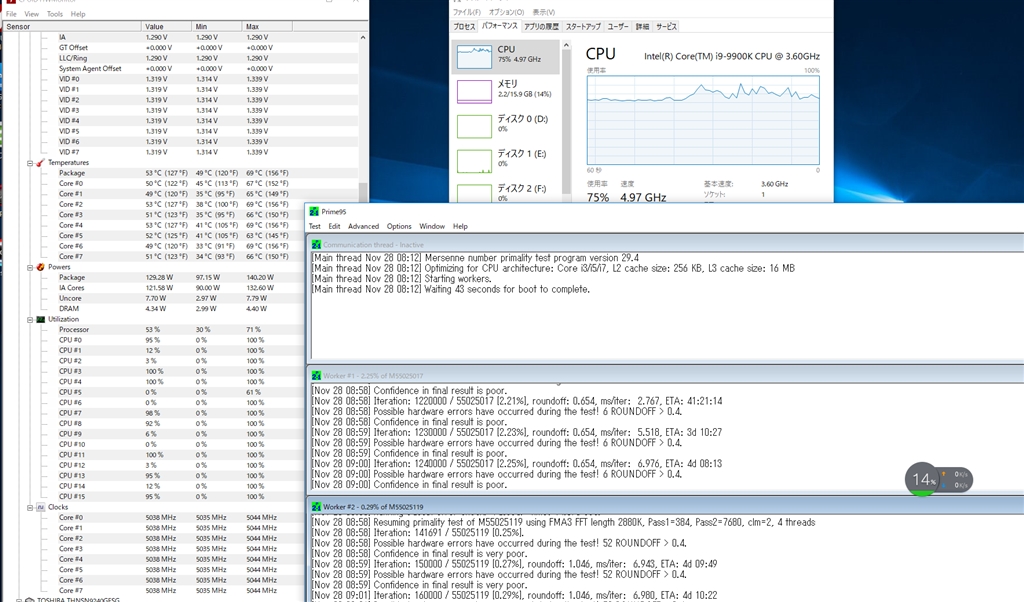This screenshot has width=1024, height=602.
Task: Activate the Worker #1 title bar
Action: pos(666,375)
